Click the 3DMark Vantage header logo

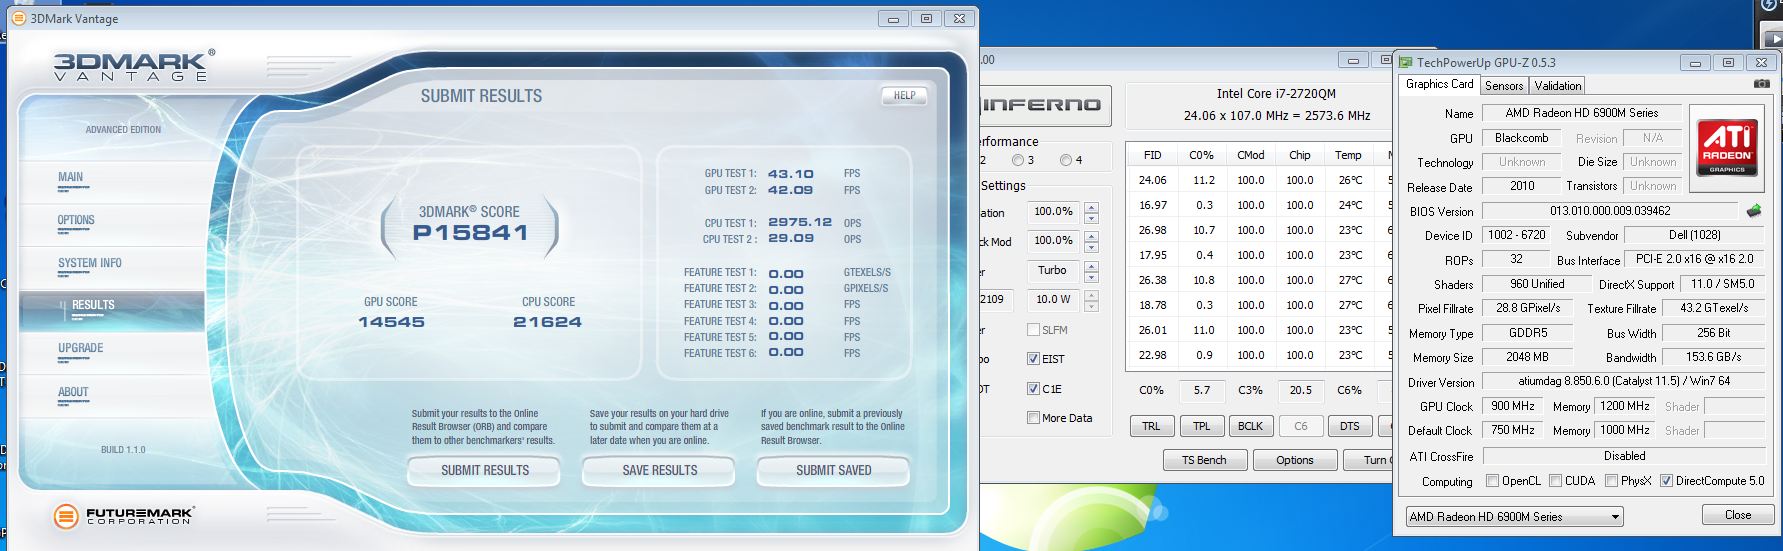click(133, 66)
